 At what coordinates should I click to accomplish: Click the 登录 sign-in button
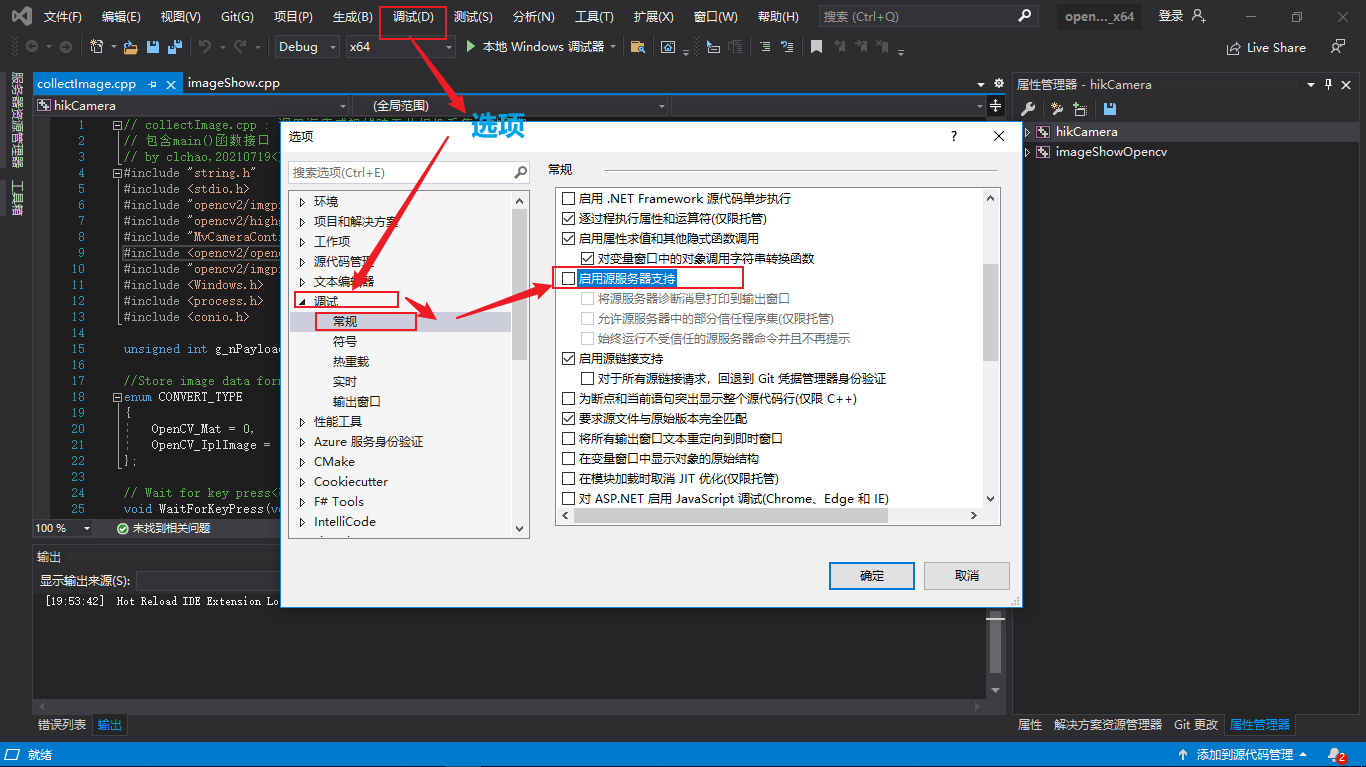point(1182,16)
